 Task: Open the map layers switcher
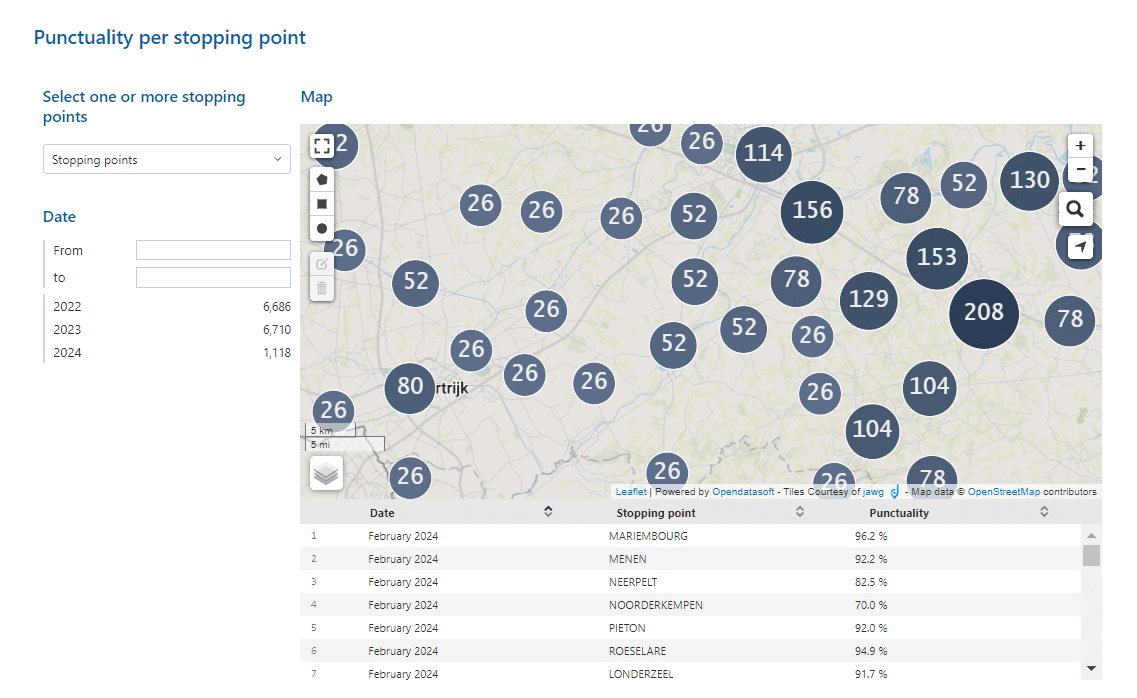[326, 473]
